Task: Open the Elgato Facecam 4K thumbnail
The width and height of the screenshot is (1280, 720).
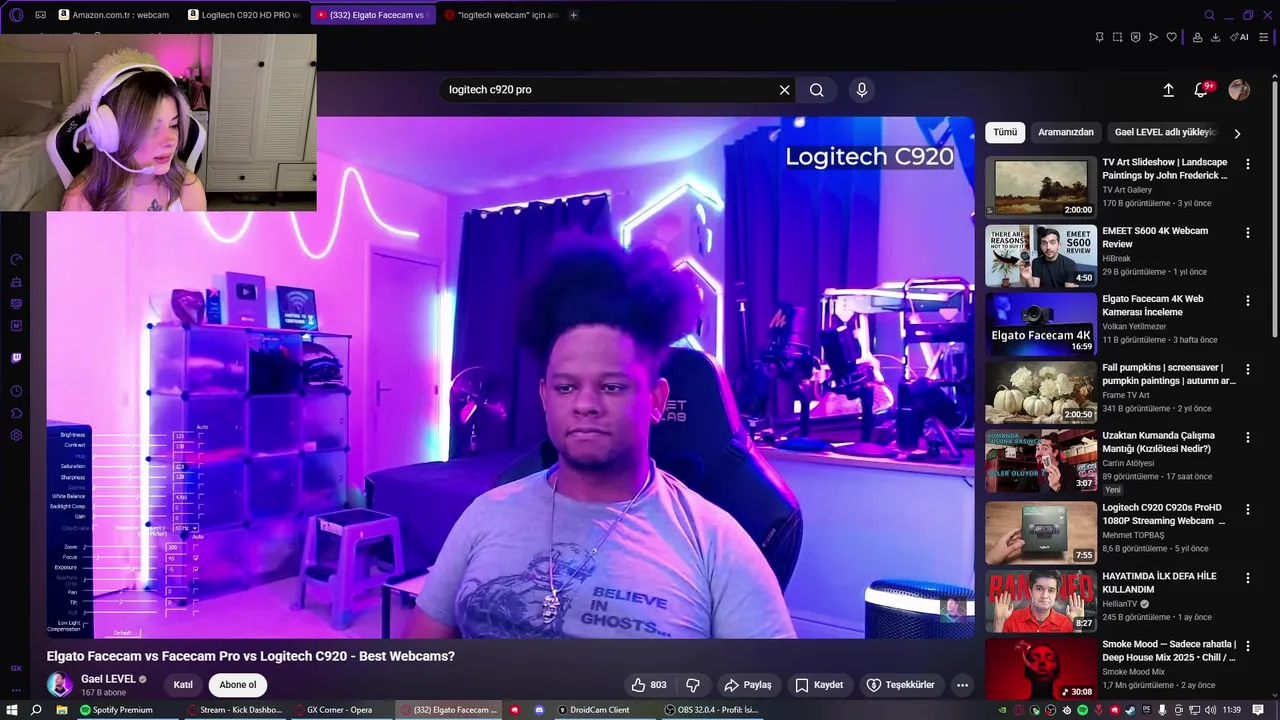Action: tap(1041, 324)
